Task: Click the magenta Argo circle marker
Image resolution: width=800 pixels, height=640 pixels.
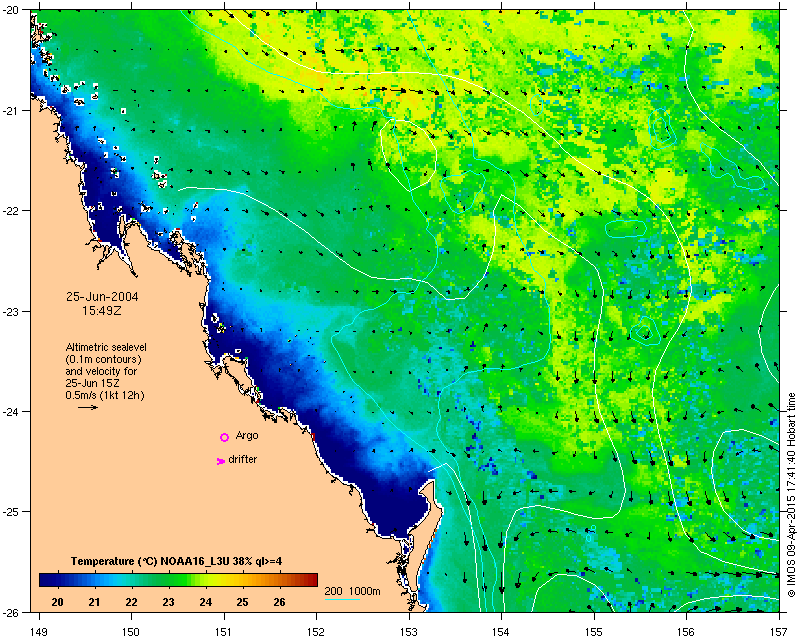Action: coord(224,437)
